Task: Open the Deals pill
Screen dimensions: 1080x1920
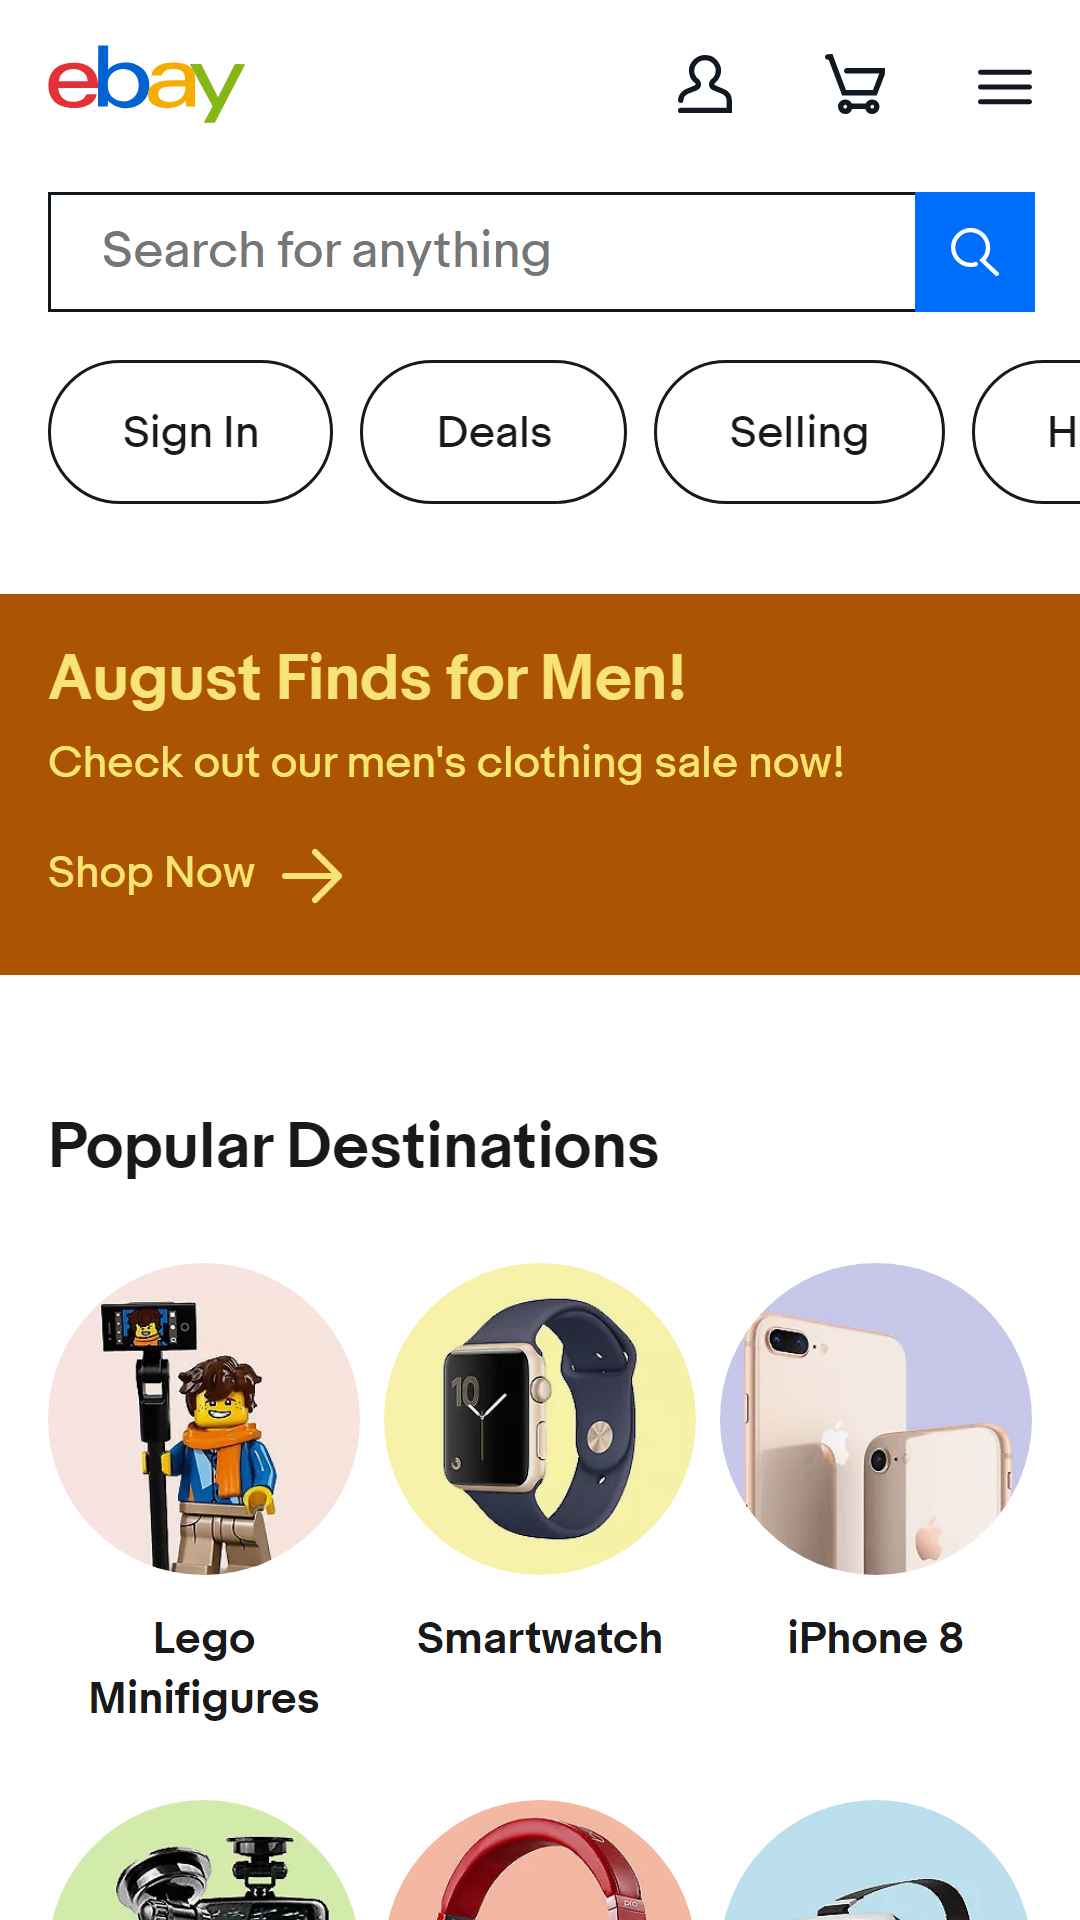Action: click(x=494, y=432)
